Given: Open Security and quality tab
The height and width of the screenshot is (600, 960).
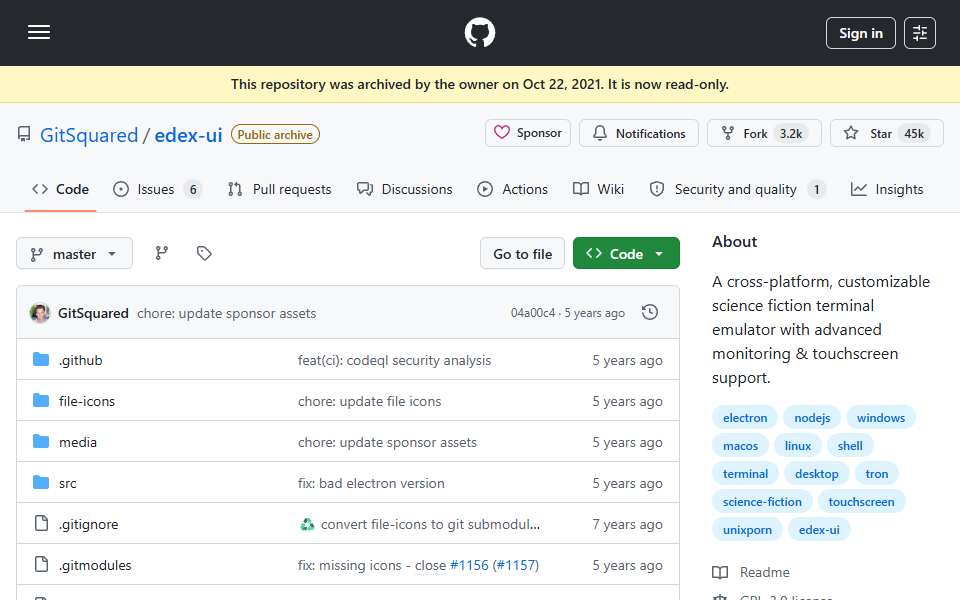Looking at the screenshot, I should (x=738, y=189).
